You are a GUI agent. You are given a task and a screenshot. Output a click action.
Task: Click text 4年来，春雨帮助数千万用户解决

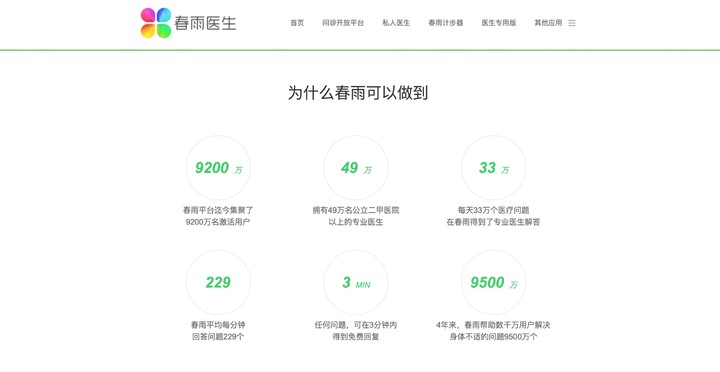(x=494, y=325)
